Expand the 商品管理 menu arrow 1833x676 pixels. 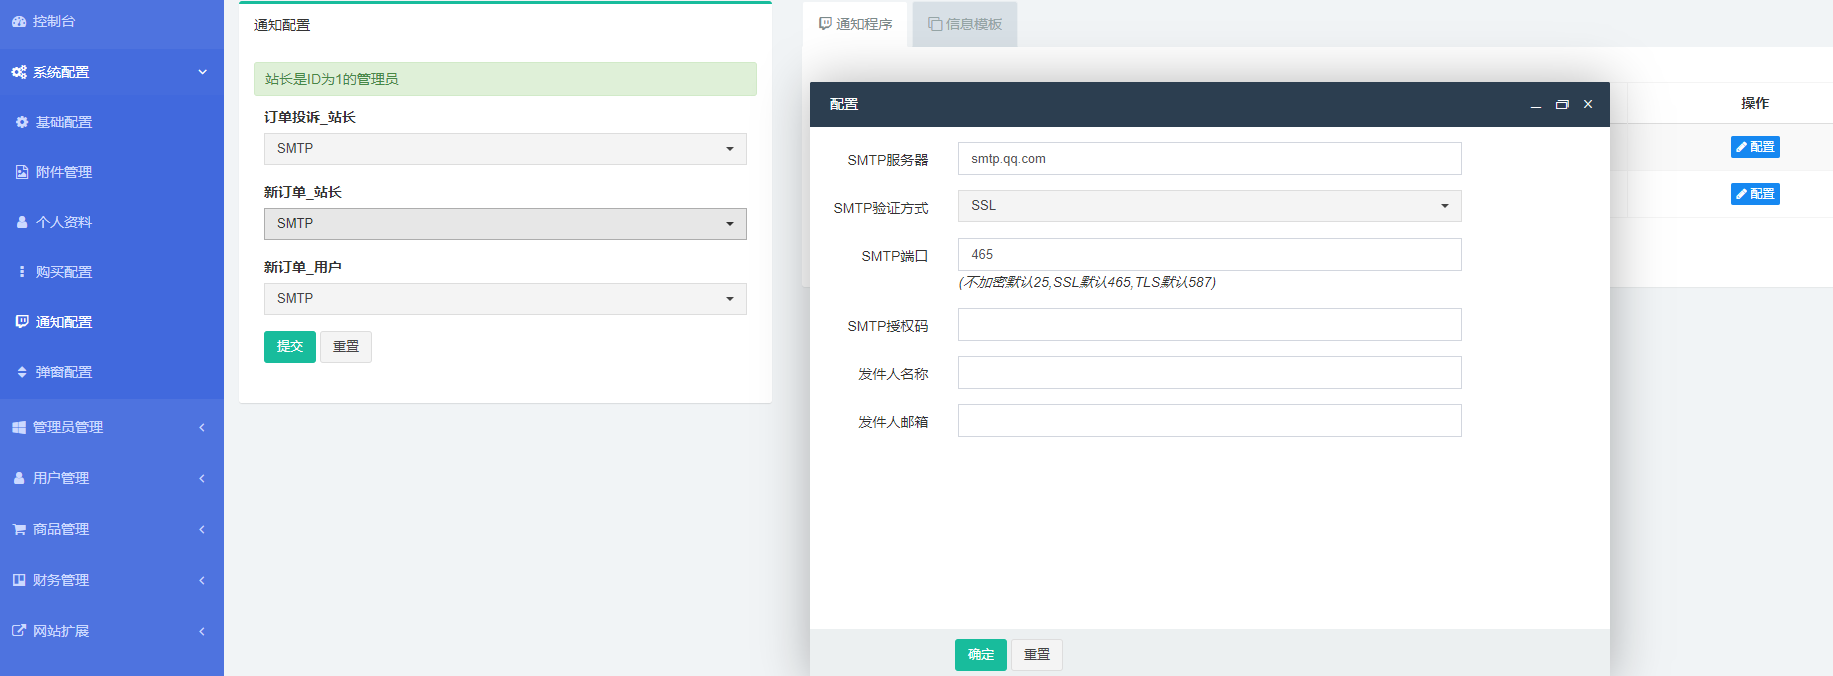tap(202, 529)
